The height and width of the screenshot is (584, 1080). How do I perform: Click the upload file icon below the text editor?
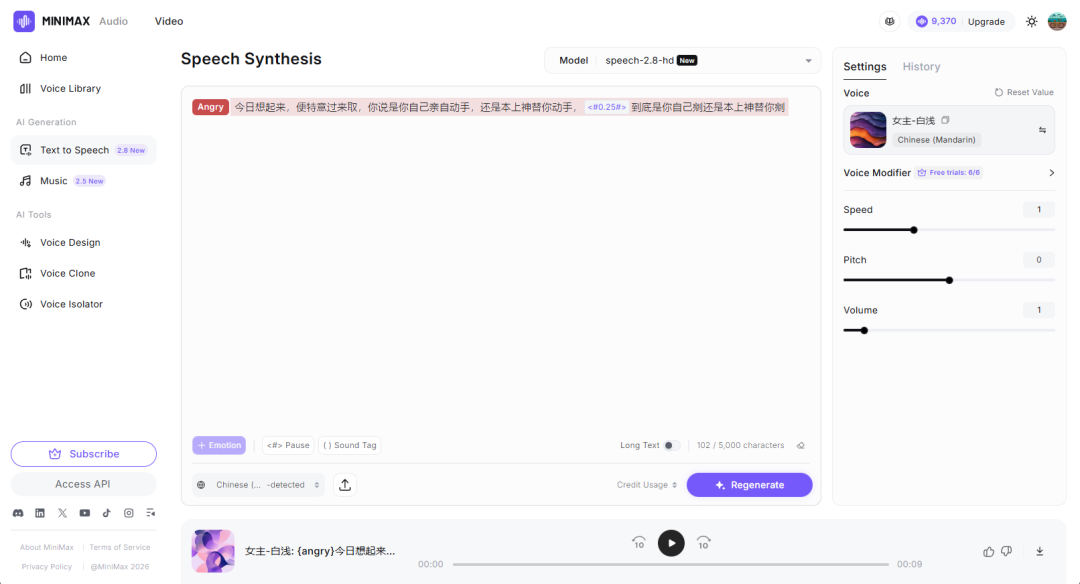pos(344,484)
